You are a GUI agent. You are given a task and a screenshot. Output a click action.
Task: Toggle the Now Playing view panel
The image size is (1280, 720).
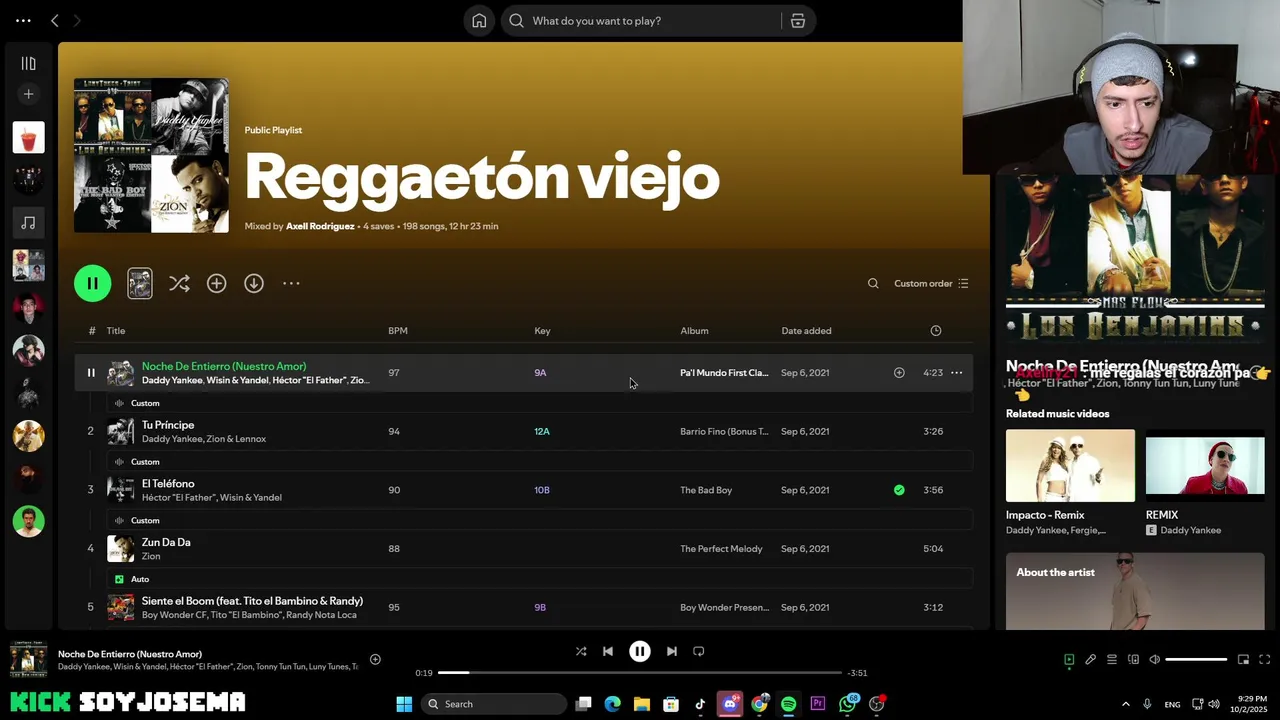click(x=1069, y=660)
